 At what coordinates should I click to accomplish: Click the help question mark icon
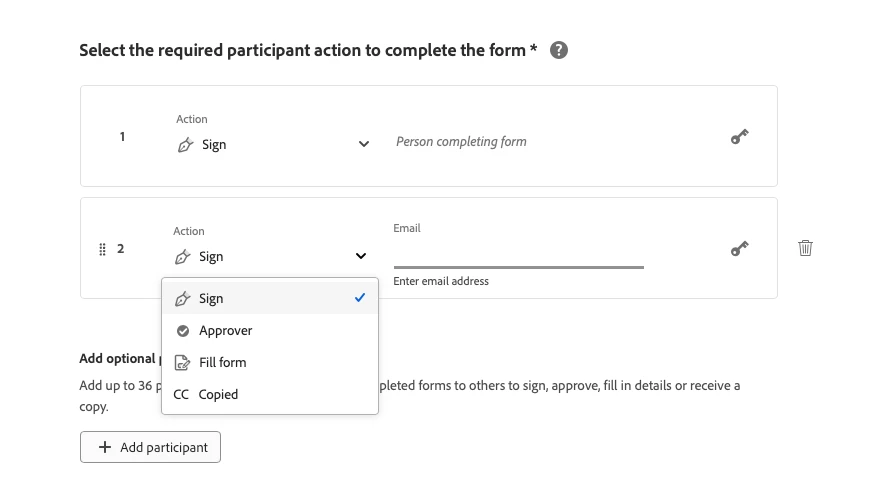coord(559,50)
